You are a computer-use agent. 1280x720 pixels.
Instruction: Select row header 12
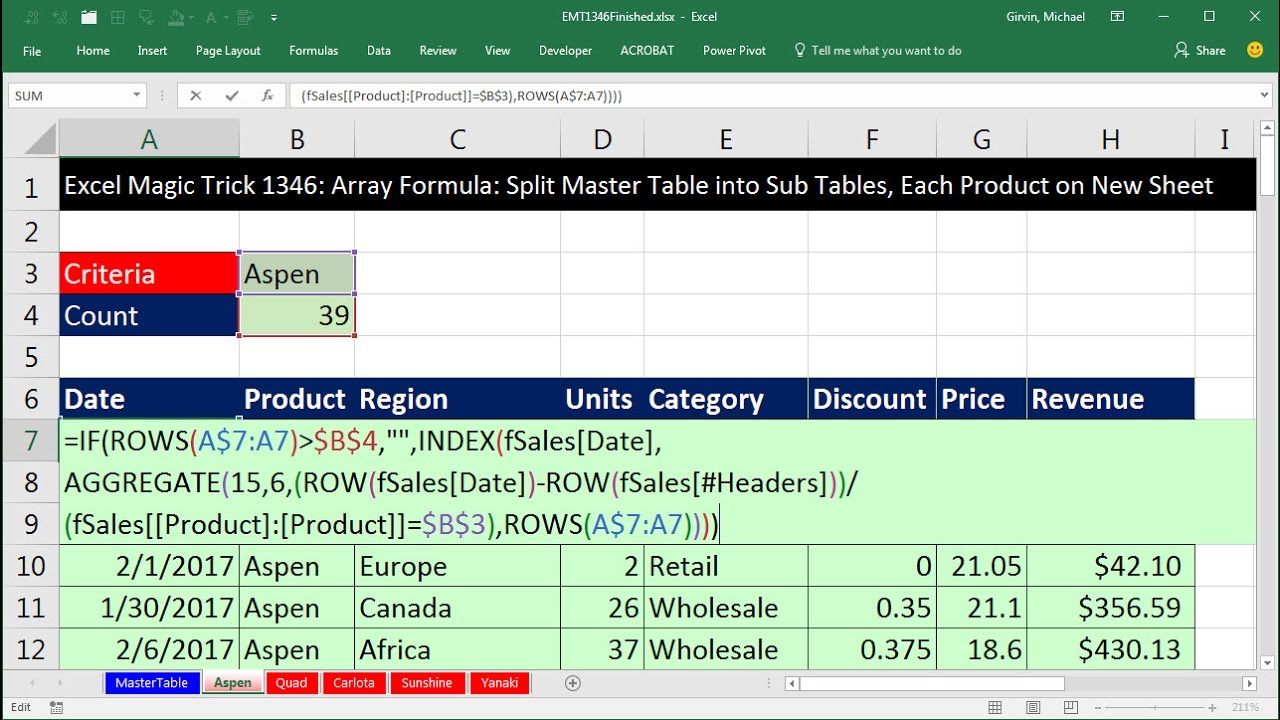(x=30, y=649)
